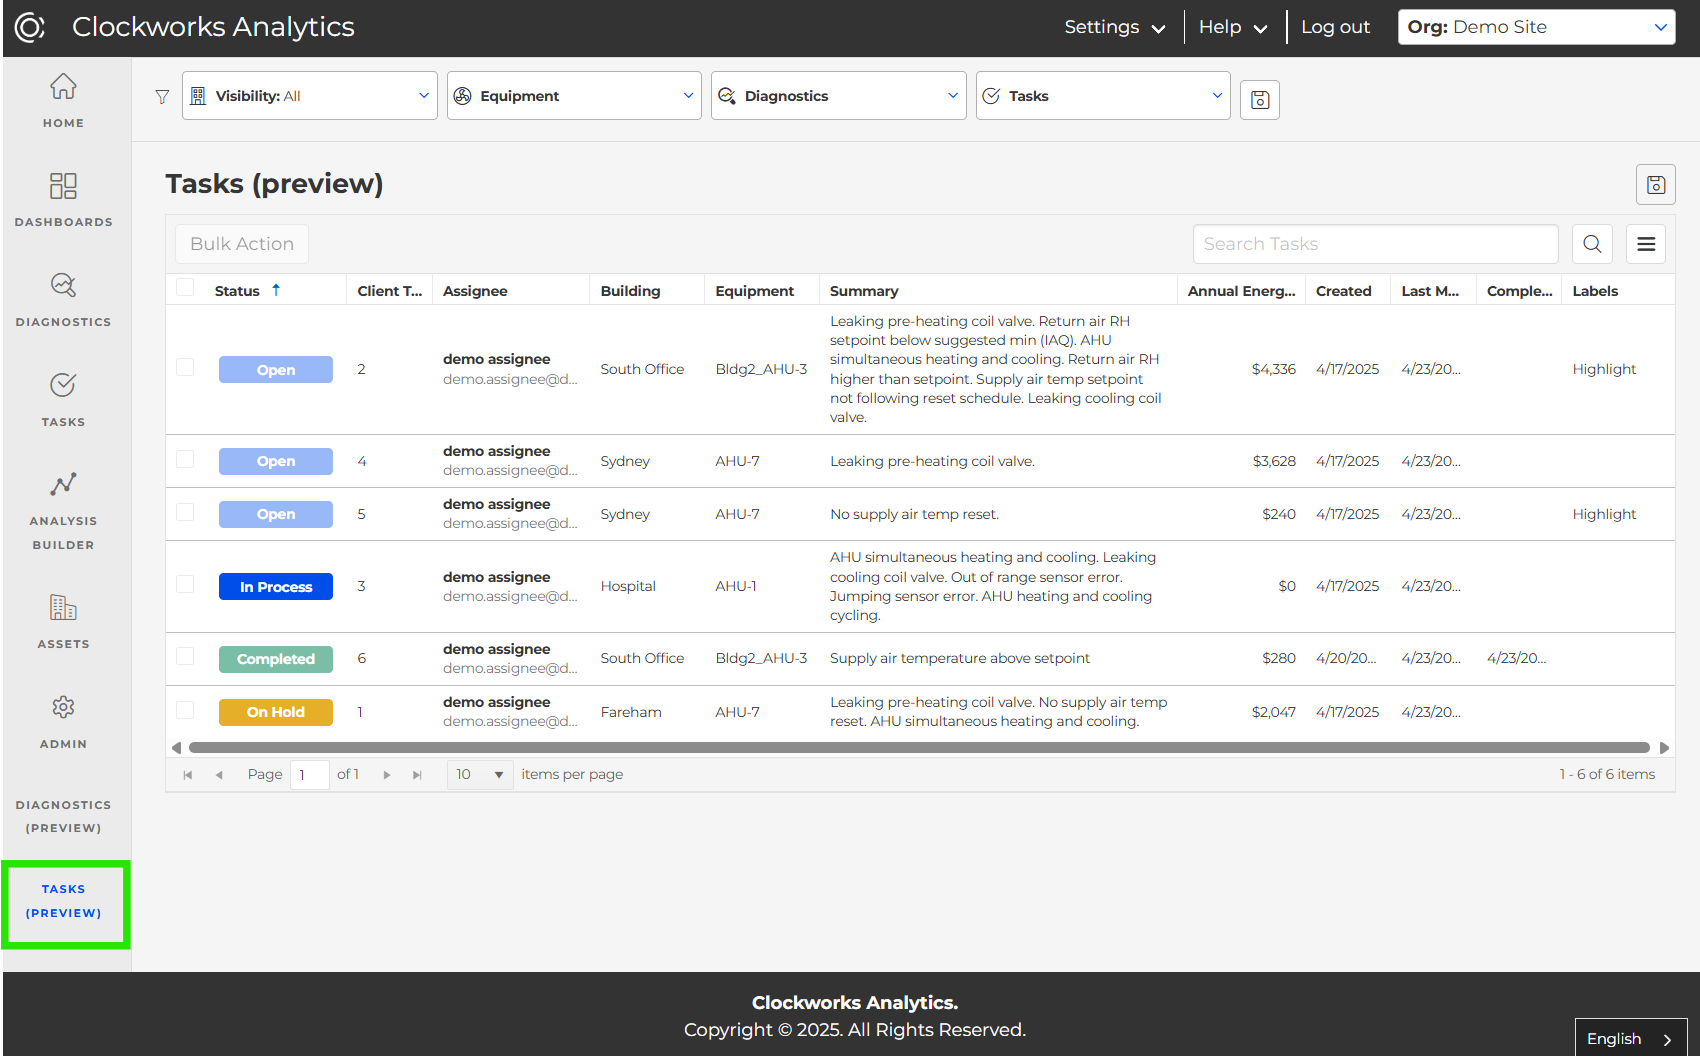
Task: Open the Help menu
Action: [1233, 27]
